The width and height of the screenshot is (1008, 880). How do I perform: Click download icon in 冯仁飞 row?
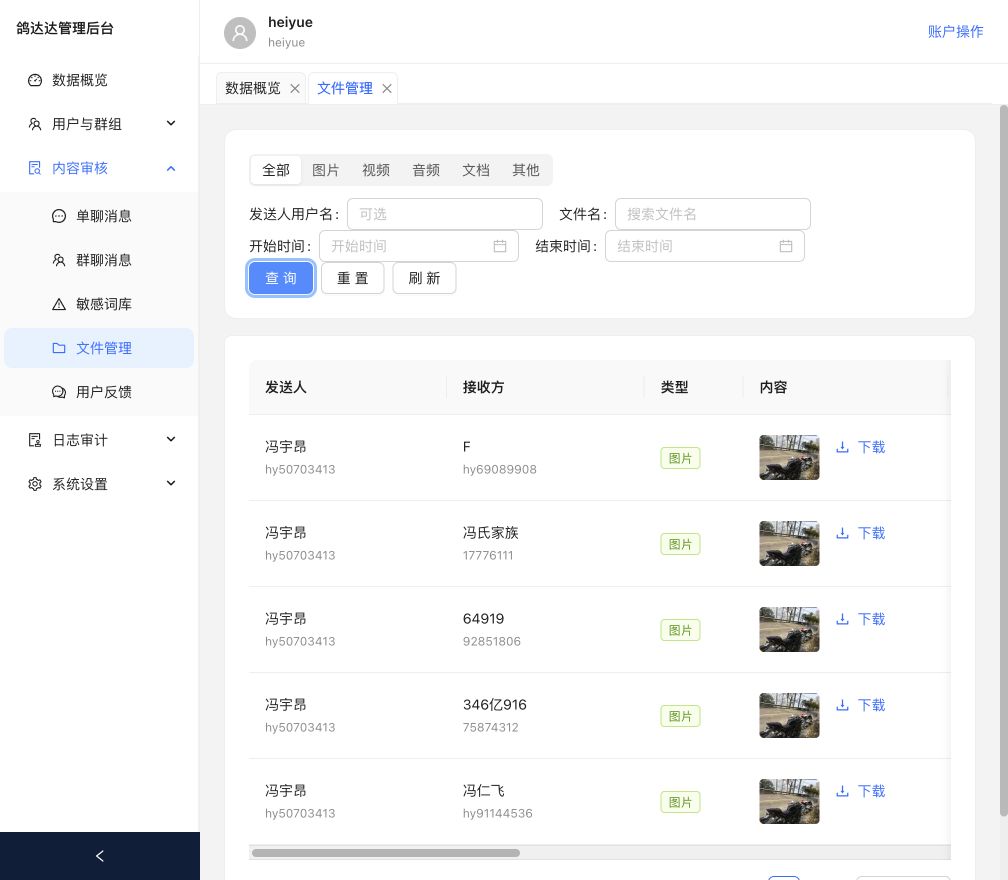click(x=842, y=791)
